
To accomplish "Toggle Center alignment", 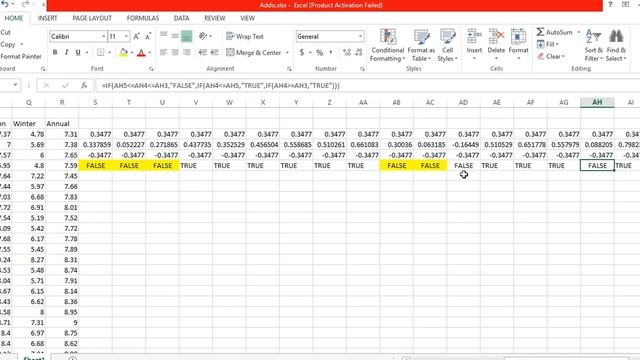I will pos(175,52).
